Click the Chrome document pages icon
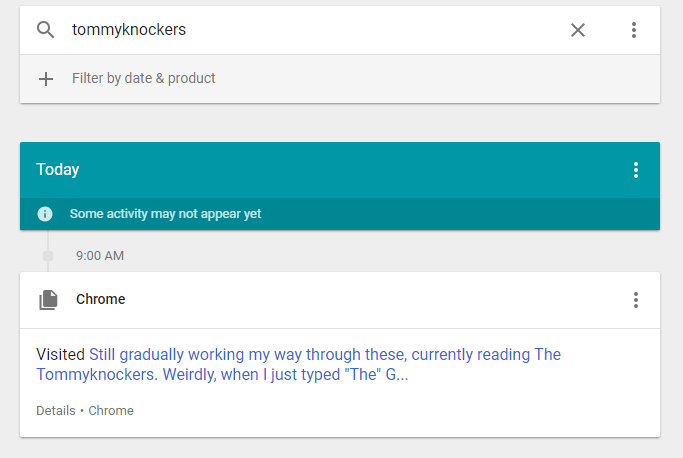The image size is (683, 458). tap(48, 300)
